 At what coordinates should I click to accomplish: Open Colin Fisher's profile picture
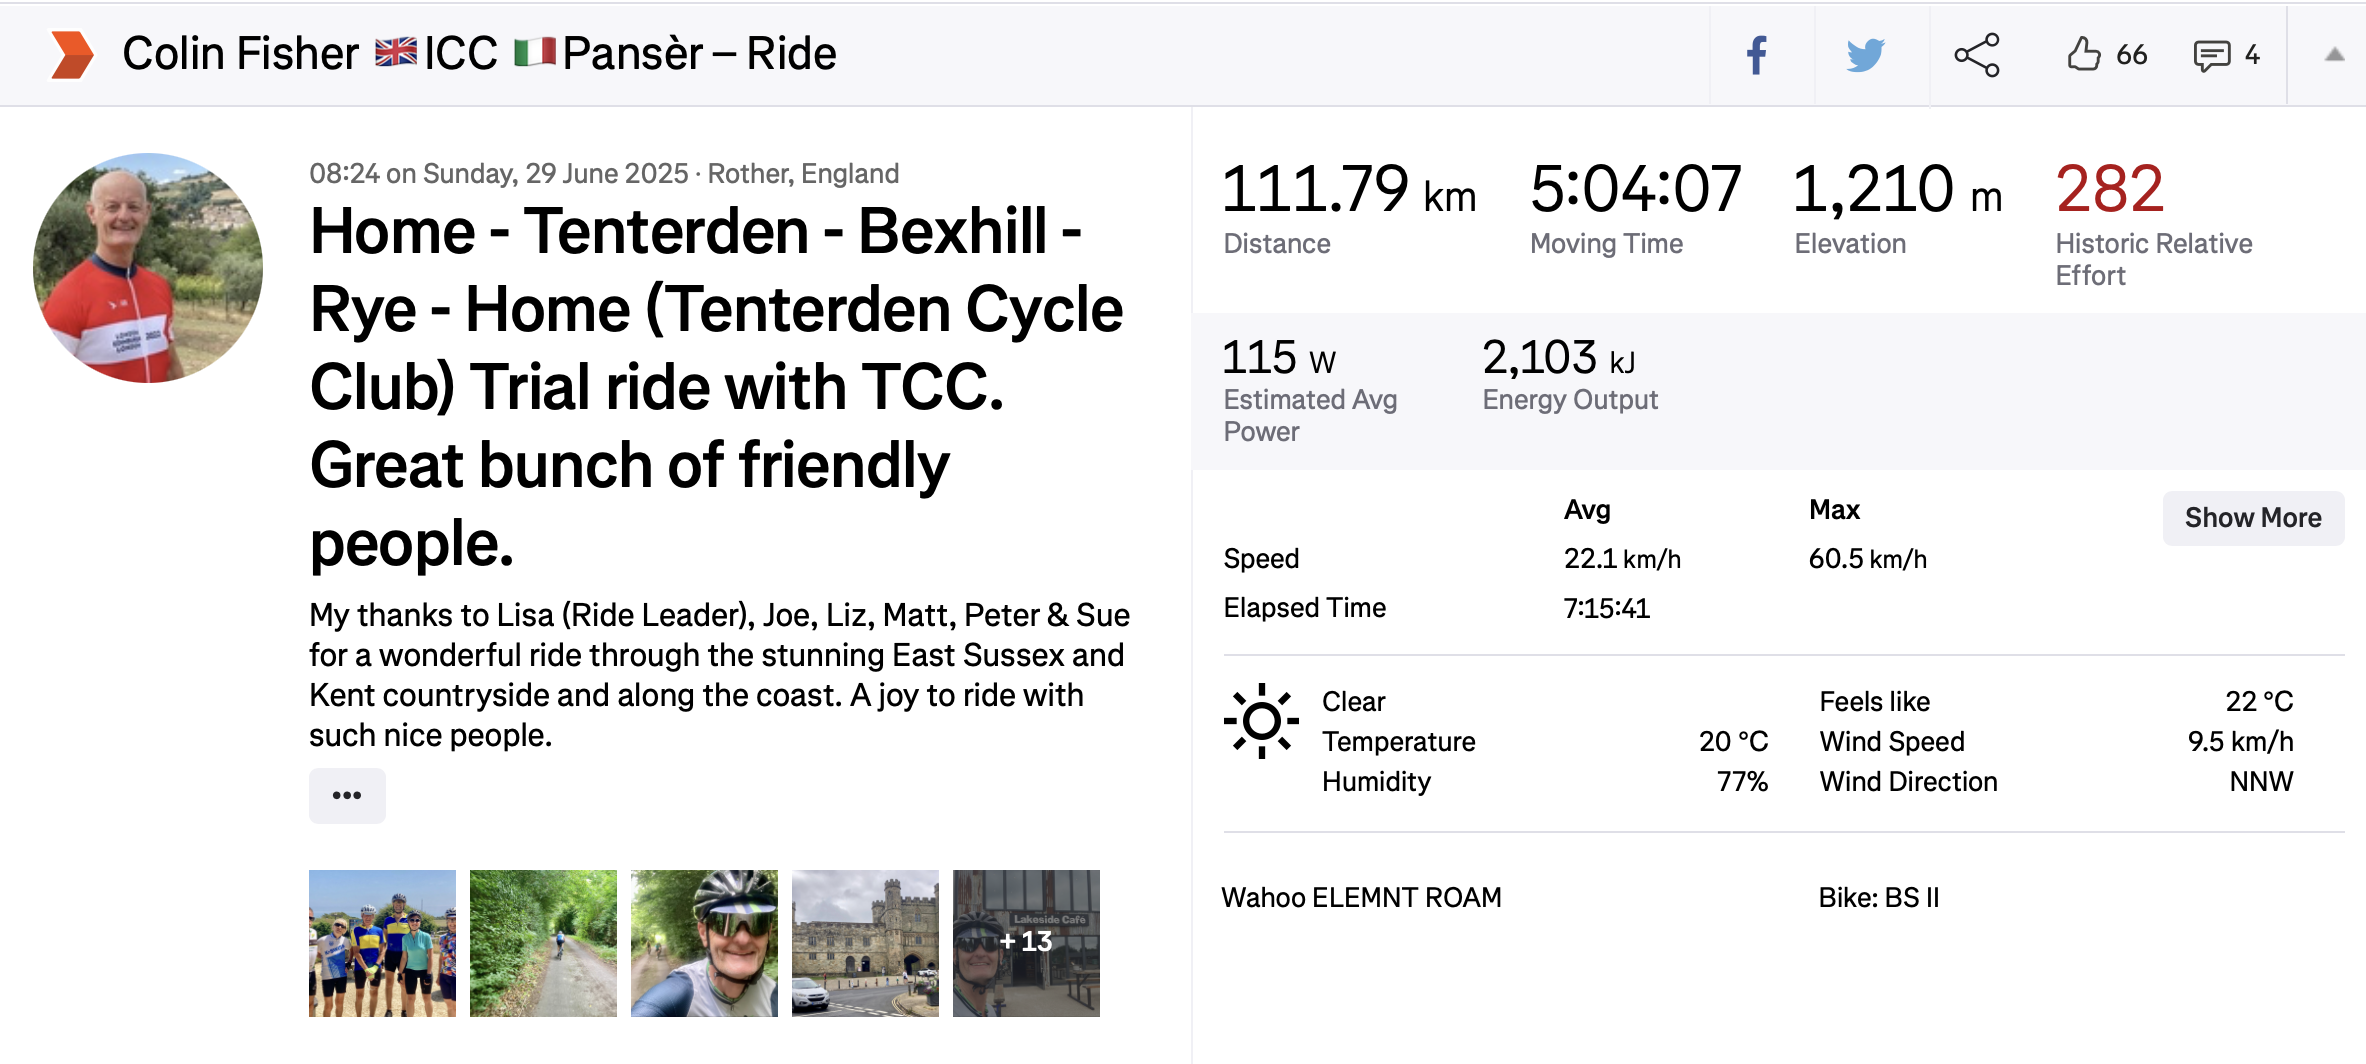pyautogui.click(x=148, y=268)
